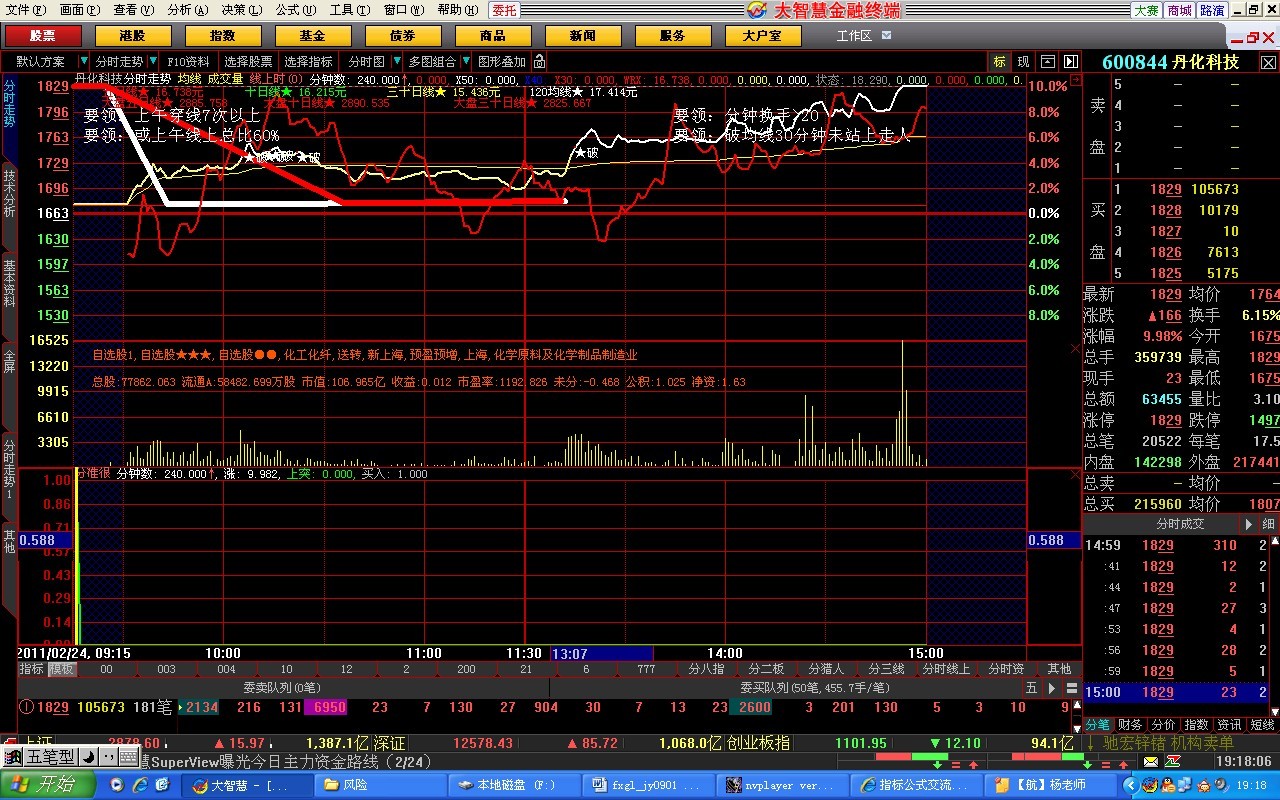This screenshot has height=800, width=1280.
Task: Select the 分猎人 indicator tab
Action: (x=827, y=669)
